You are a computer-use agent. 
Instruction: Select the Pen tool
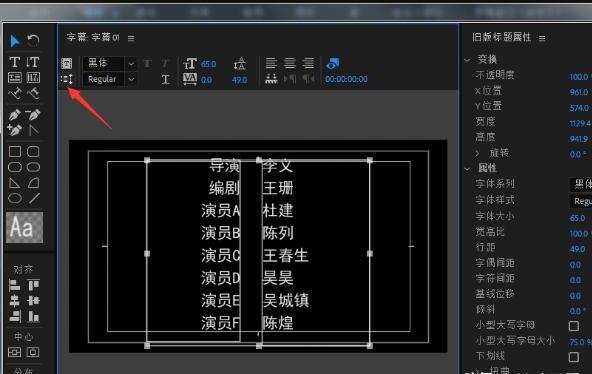point(15,114)
